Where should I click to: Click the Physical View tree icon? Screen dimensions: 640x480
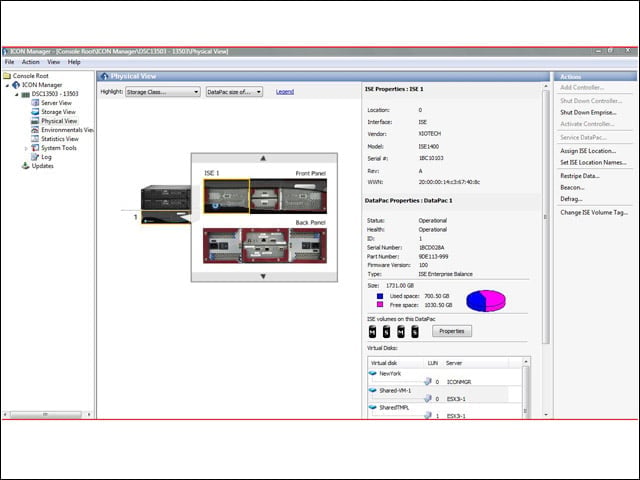[35, 121]
